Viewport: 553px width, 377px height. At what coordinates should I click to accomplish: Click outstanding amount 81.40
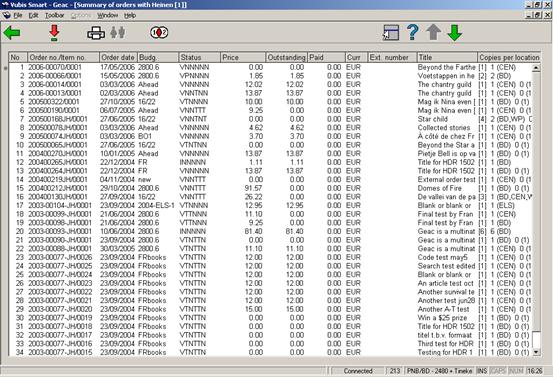coord(294,231)
